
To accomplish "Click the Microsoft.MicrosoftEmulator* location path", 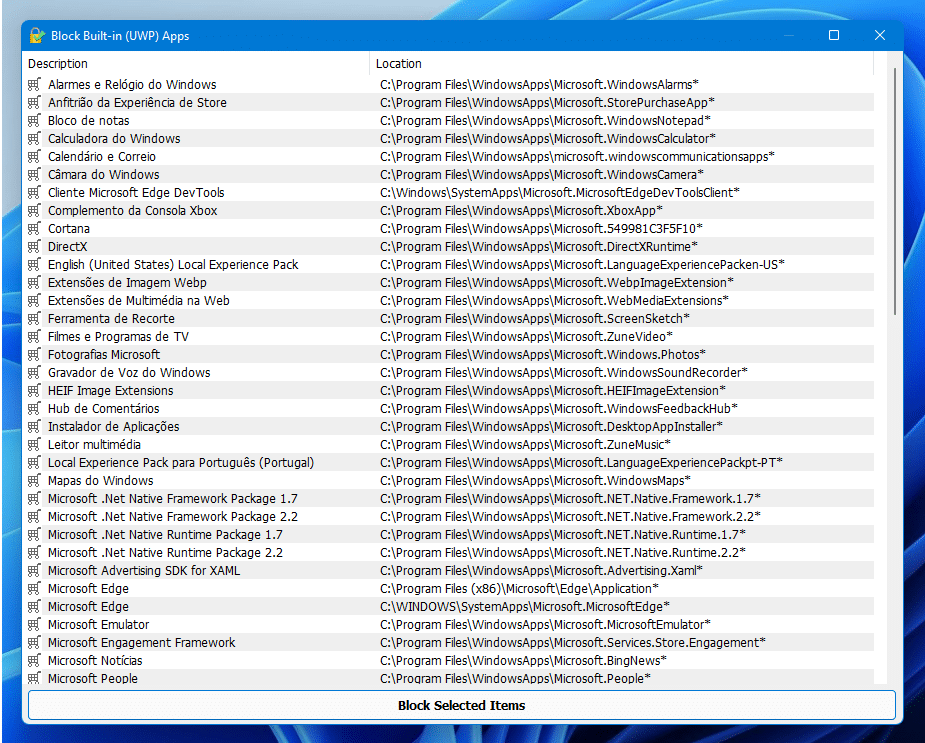I will (x=545, y=624).
